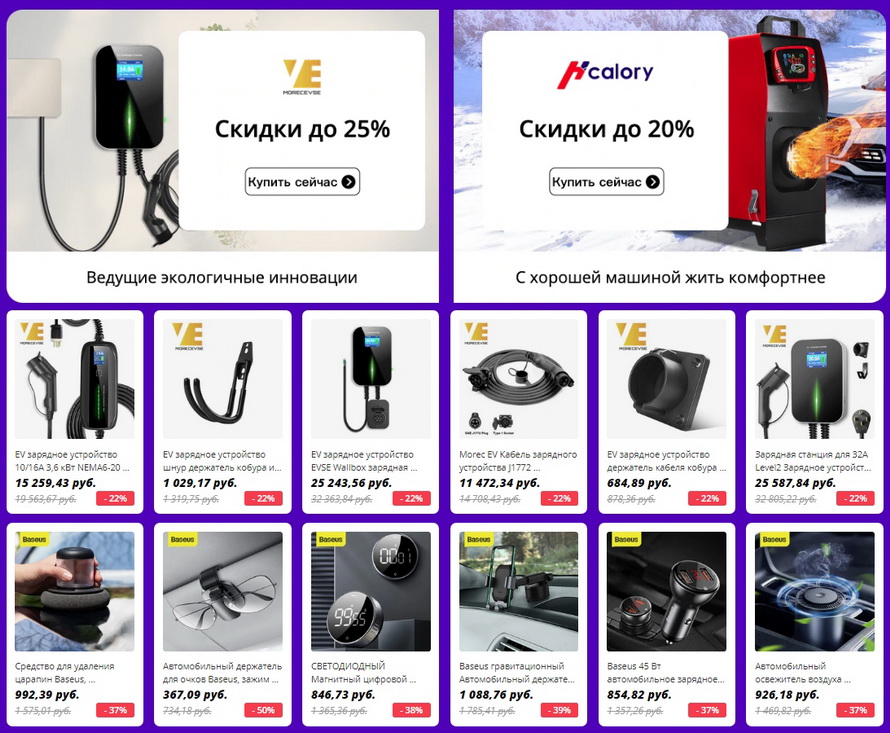Click arrow icon in Hcalory buy-now button
This screenshot has width=890, height=733.
point(653,182)
